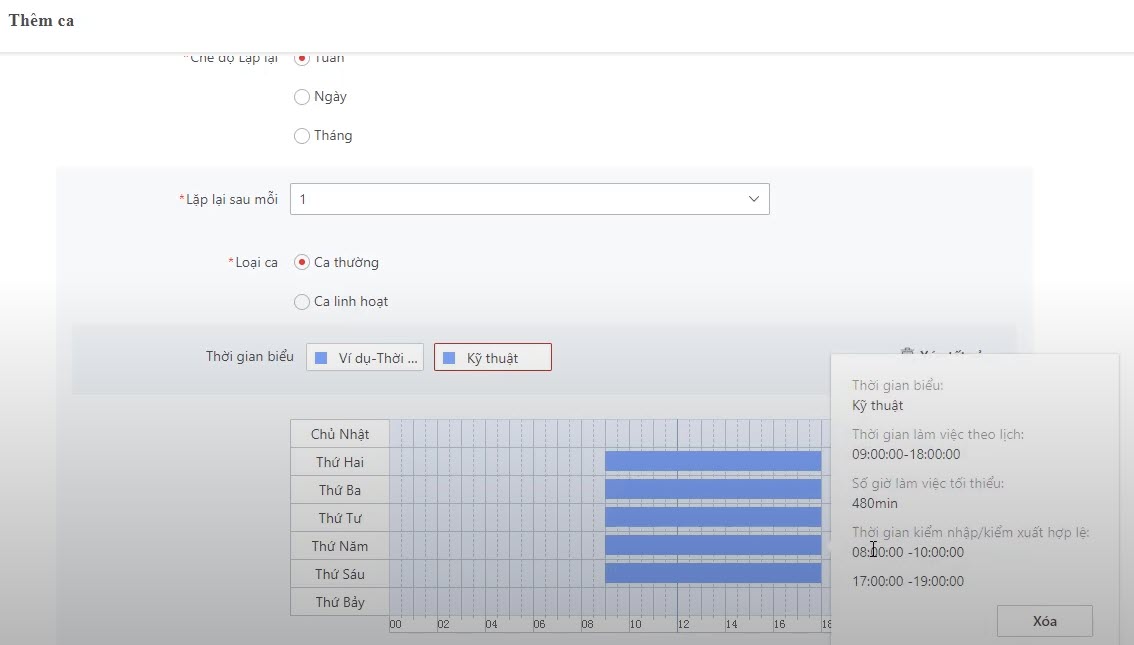1134x645 pixels.
Task: Select the Kỹ thuật timetable chip
Action: coord(492,358)
